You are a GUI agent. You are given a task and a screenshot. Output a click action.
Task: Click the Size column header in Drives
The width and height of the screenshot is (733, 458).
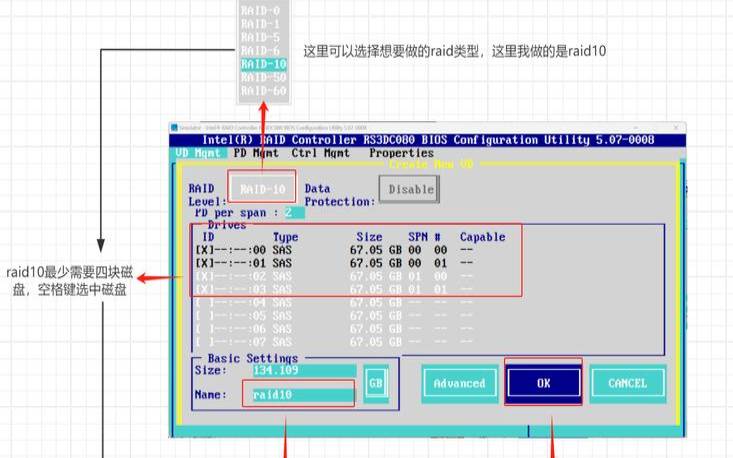click(369, 237)
